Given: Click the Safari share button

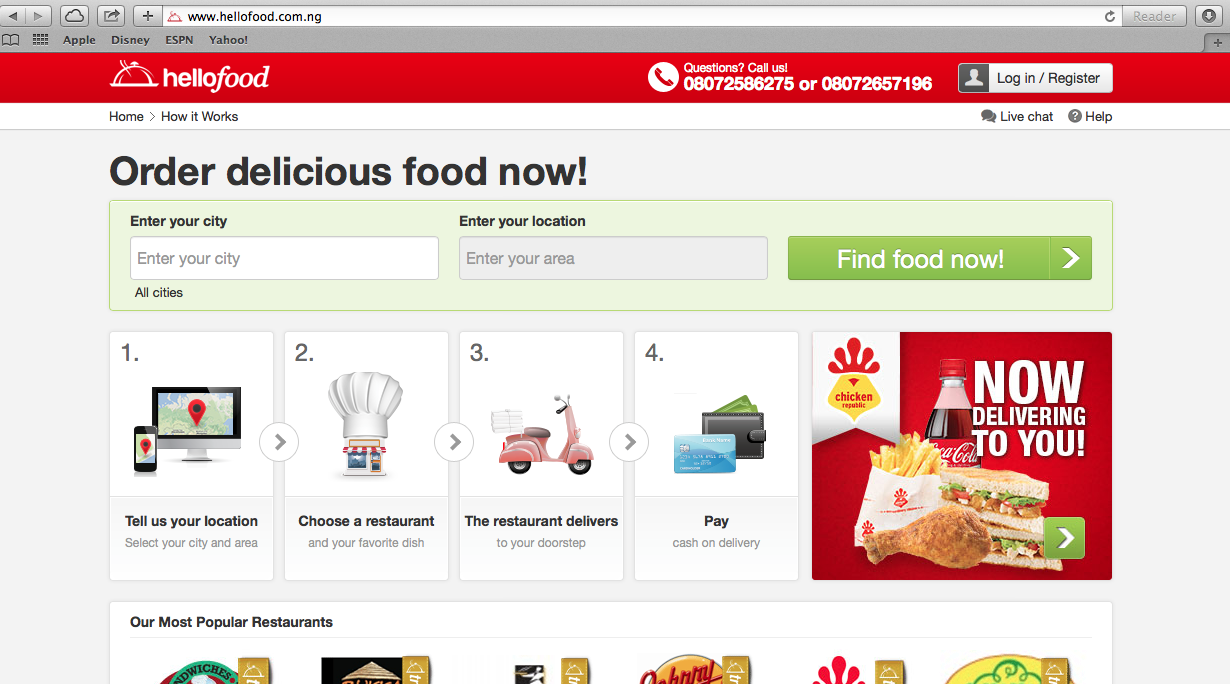Looking at the screenshot, I should (112, 16).
